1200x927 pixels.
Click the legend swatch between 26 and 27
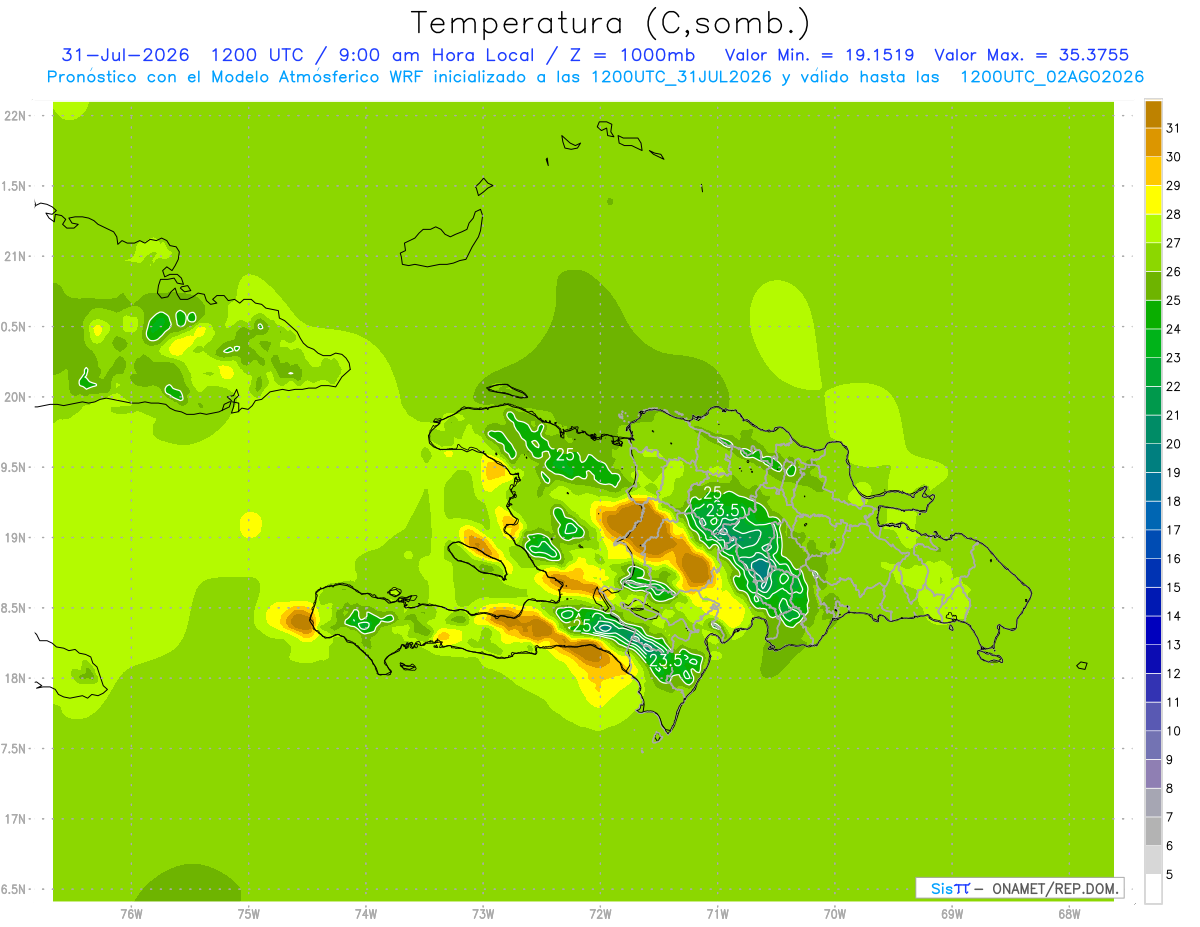coord(1154,257)
